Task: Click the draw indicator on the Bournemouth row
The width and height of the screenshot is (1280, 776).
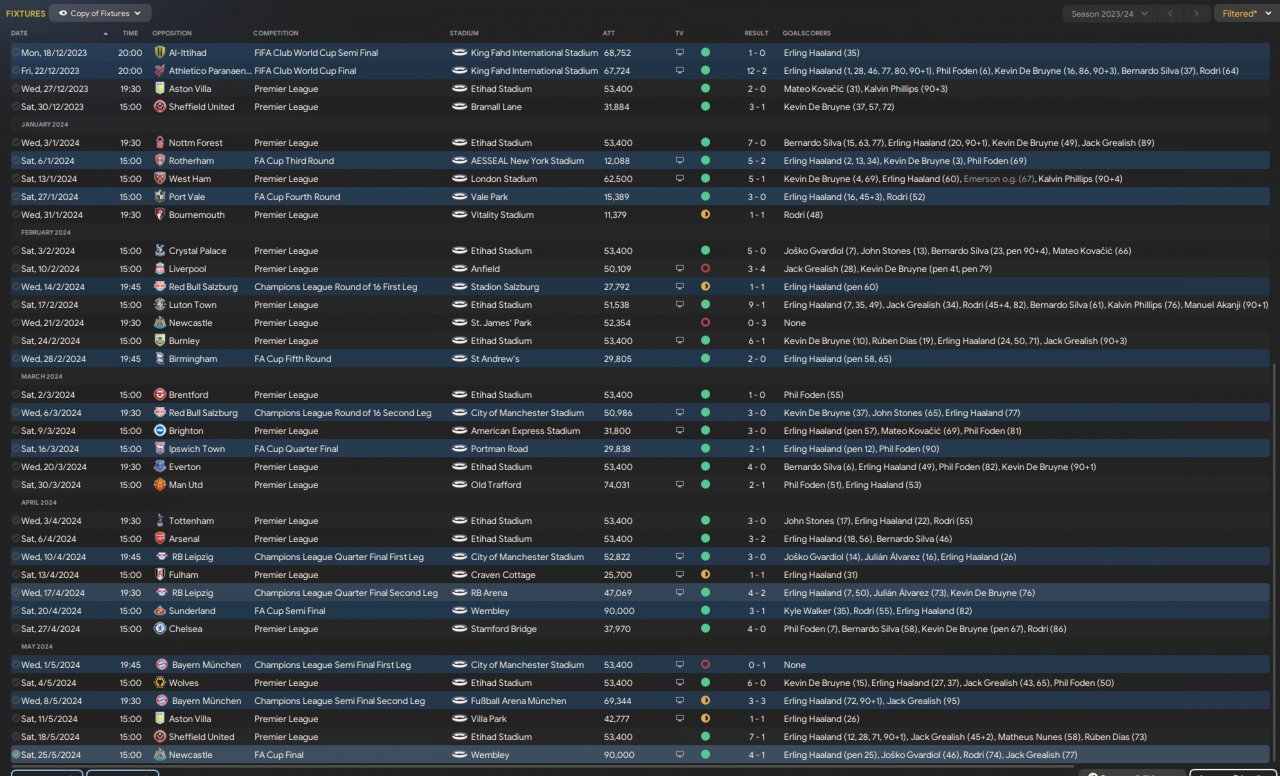Action: pos(705,214)
